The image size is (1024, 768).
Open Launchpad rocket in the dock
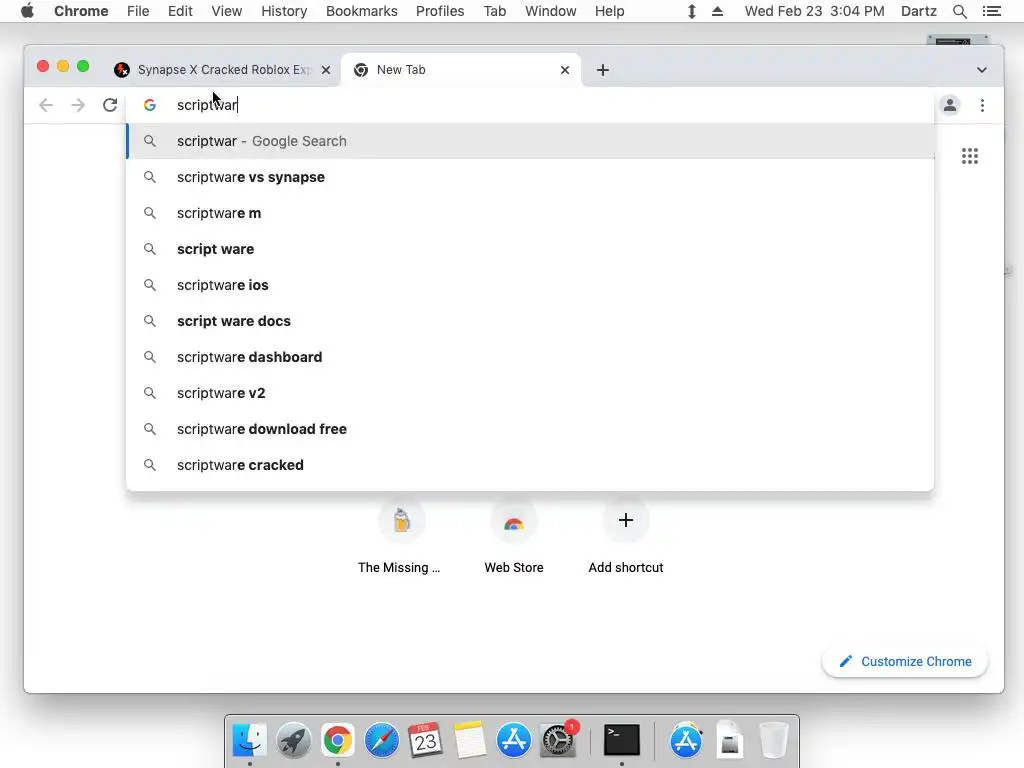[x=293, y=740]
